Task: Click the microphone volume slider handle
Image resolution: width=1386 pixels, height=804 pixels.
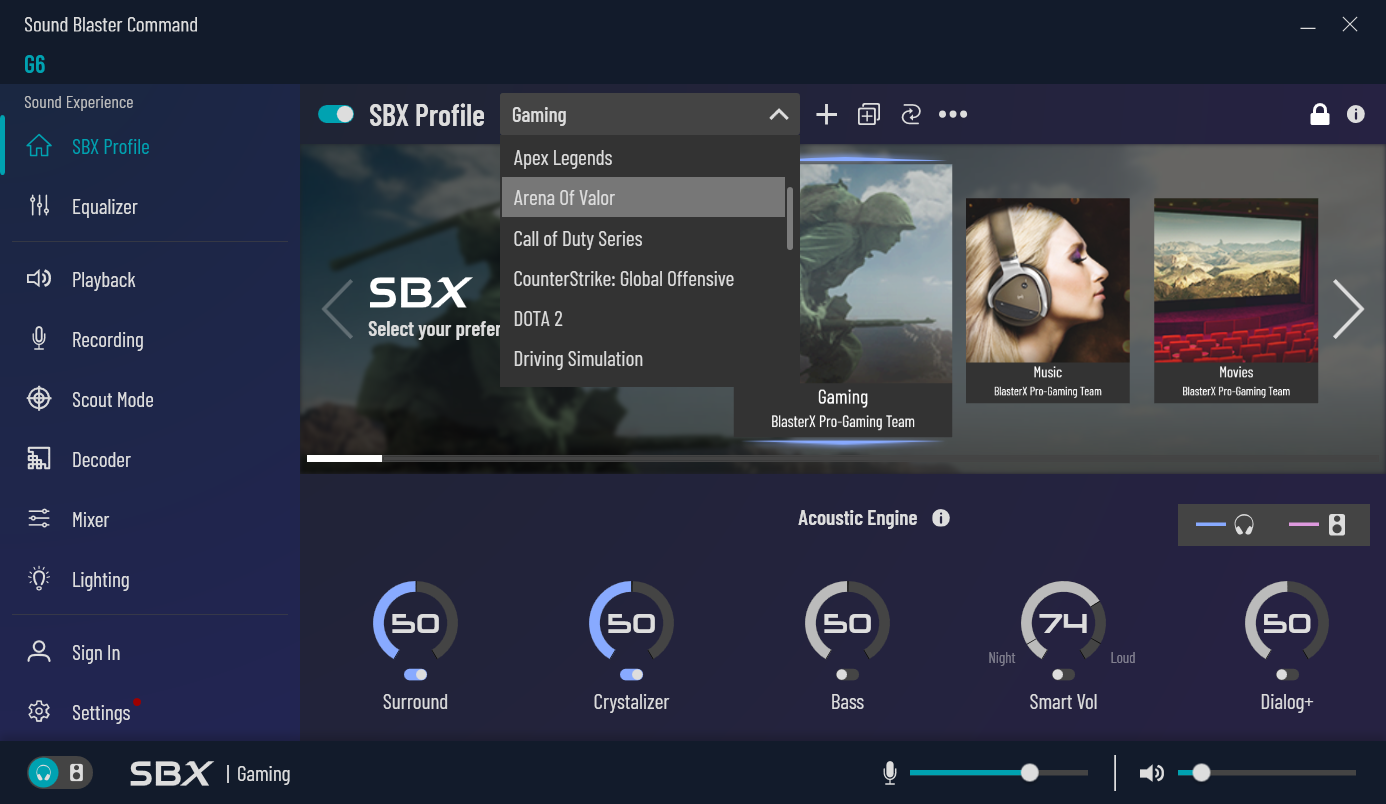Action: [1029, 773]
